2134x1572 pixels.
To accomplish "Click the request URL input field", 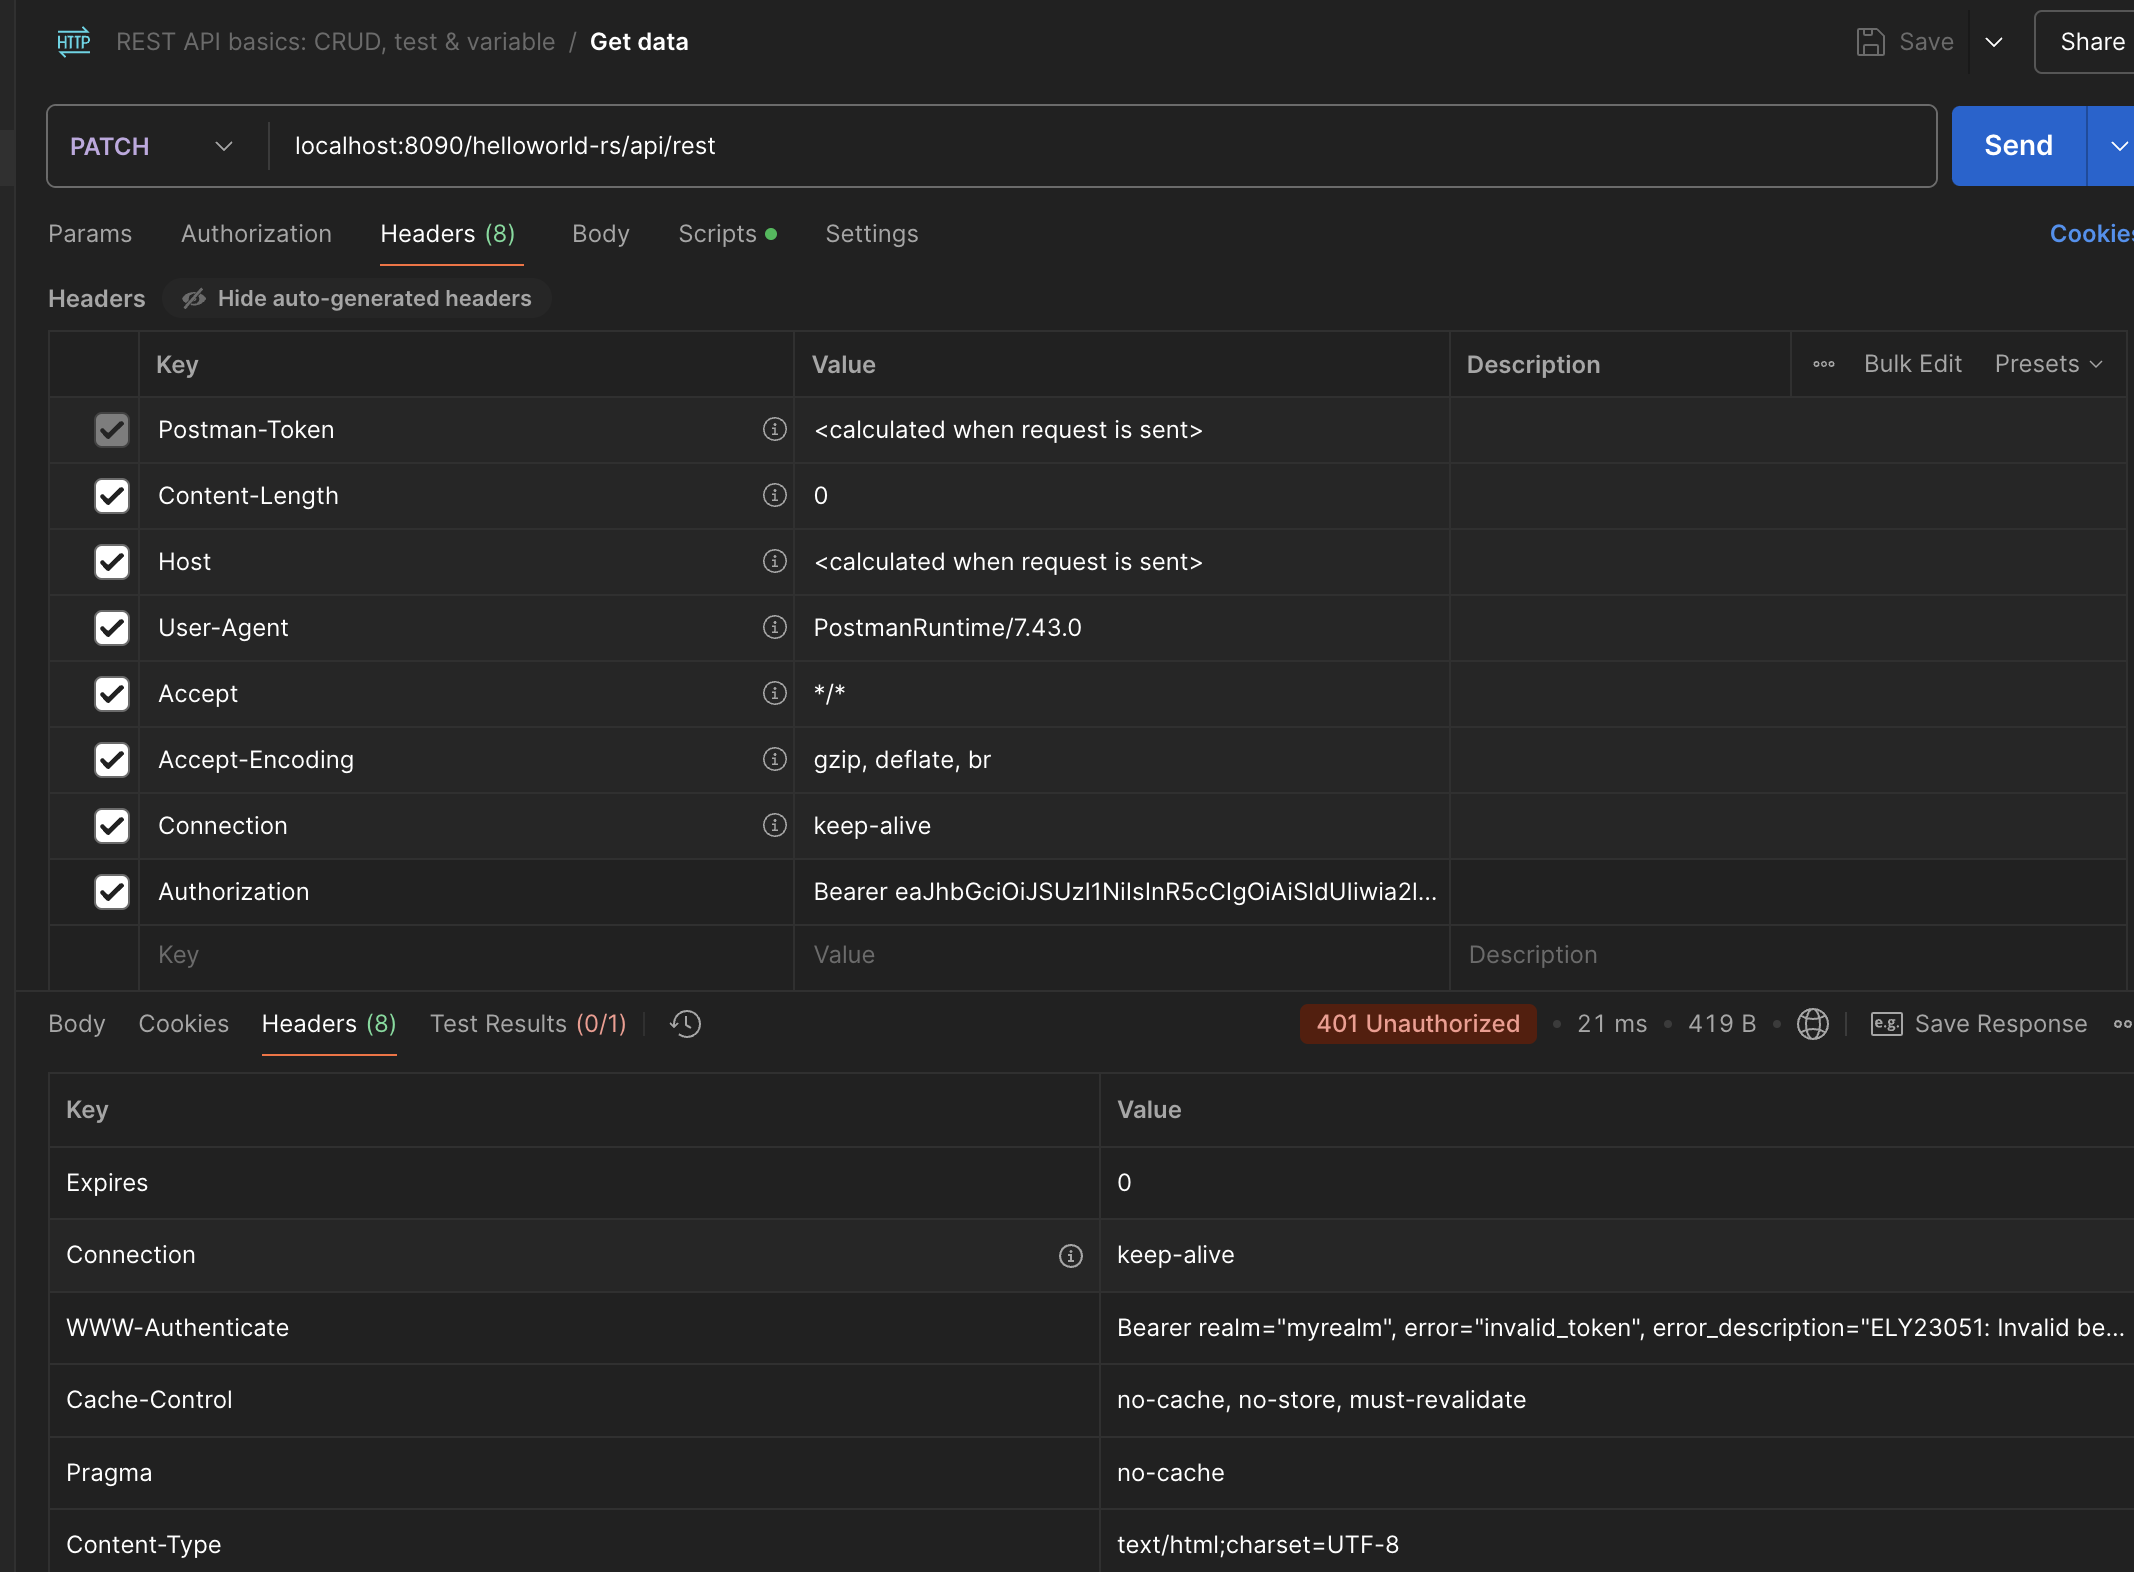I will click(1100, 146).
